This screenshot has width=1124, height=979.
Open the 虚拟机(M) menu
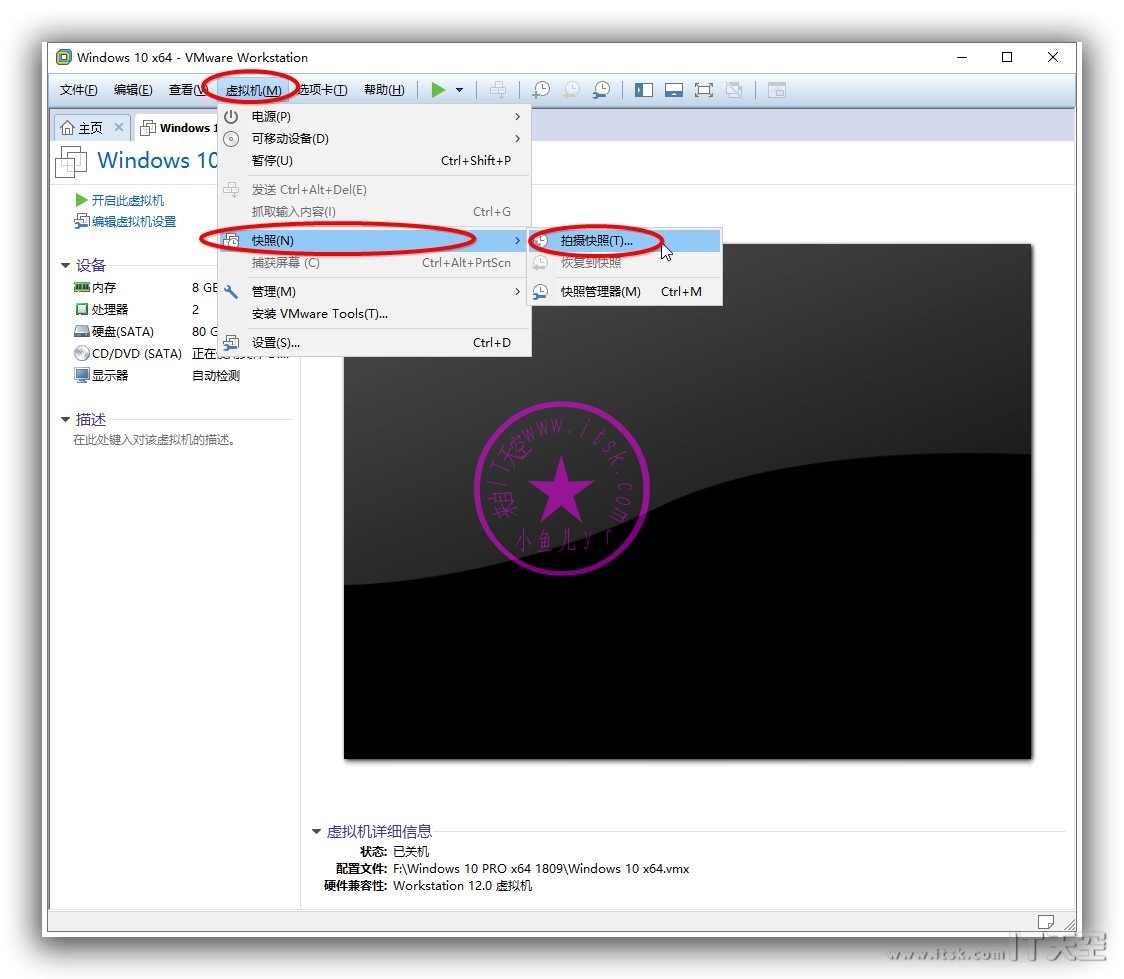tap(253, 90)
